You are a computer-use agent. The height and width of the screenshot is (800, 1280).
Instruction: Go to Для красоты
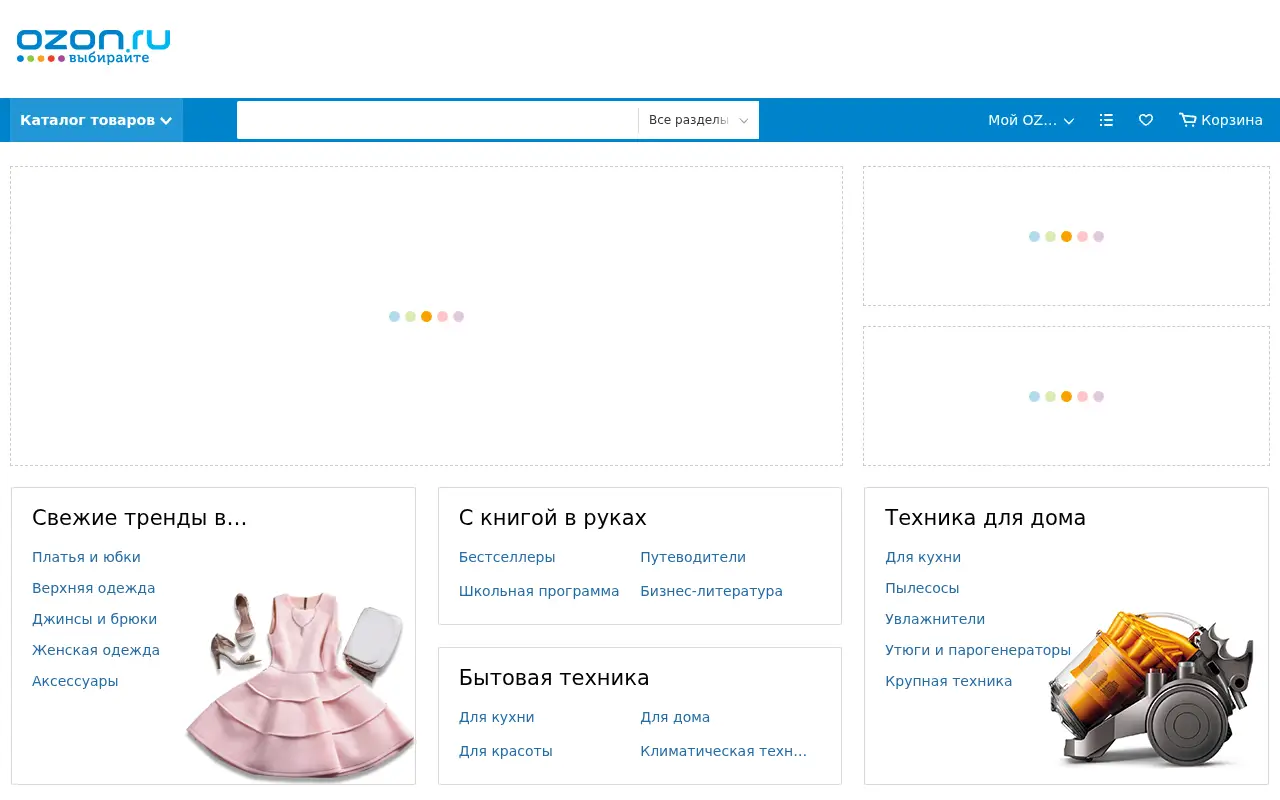(506, 751)
